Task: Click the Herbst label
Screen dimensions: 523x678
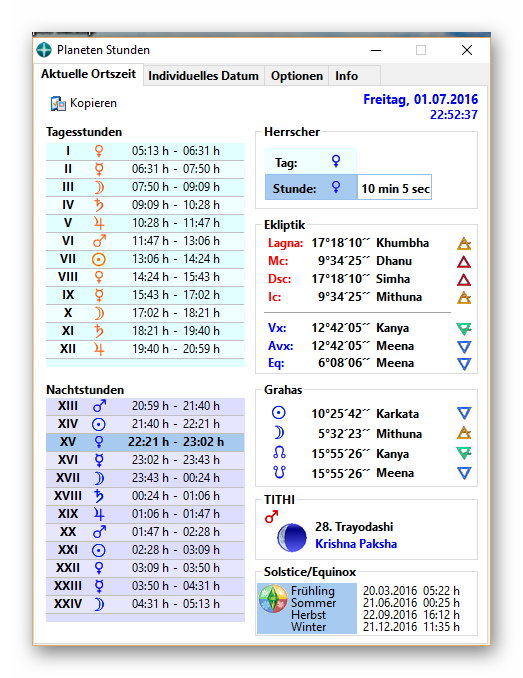Action: [309, 615]
